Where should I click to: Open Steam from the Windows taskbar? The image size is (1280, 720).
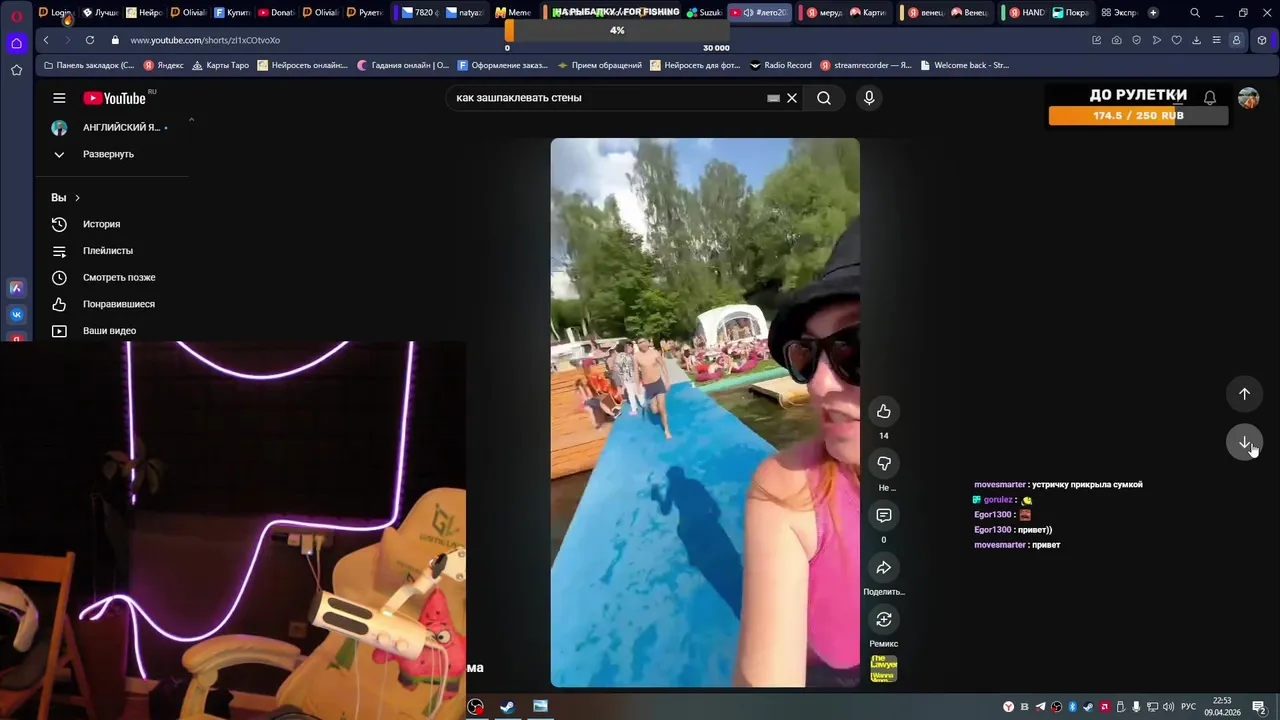pos(508,707)
